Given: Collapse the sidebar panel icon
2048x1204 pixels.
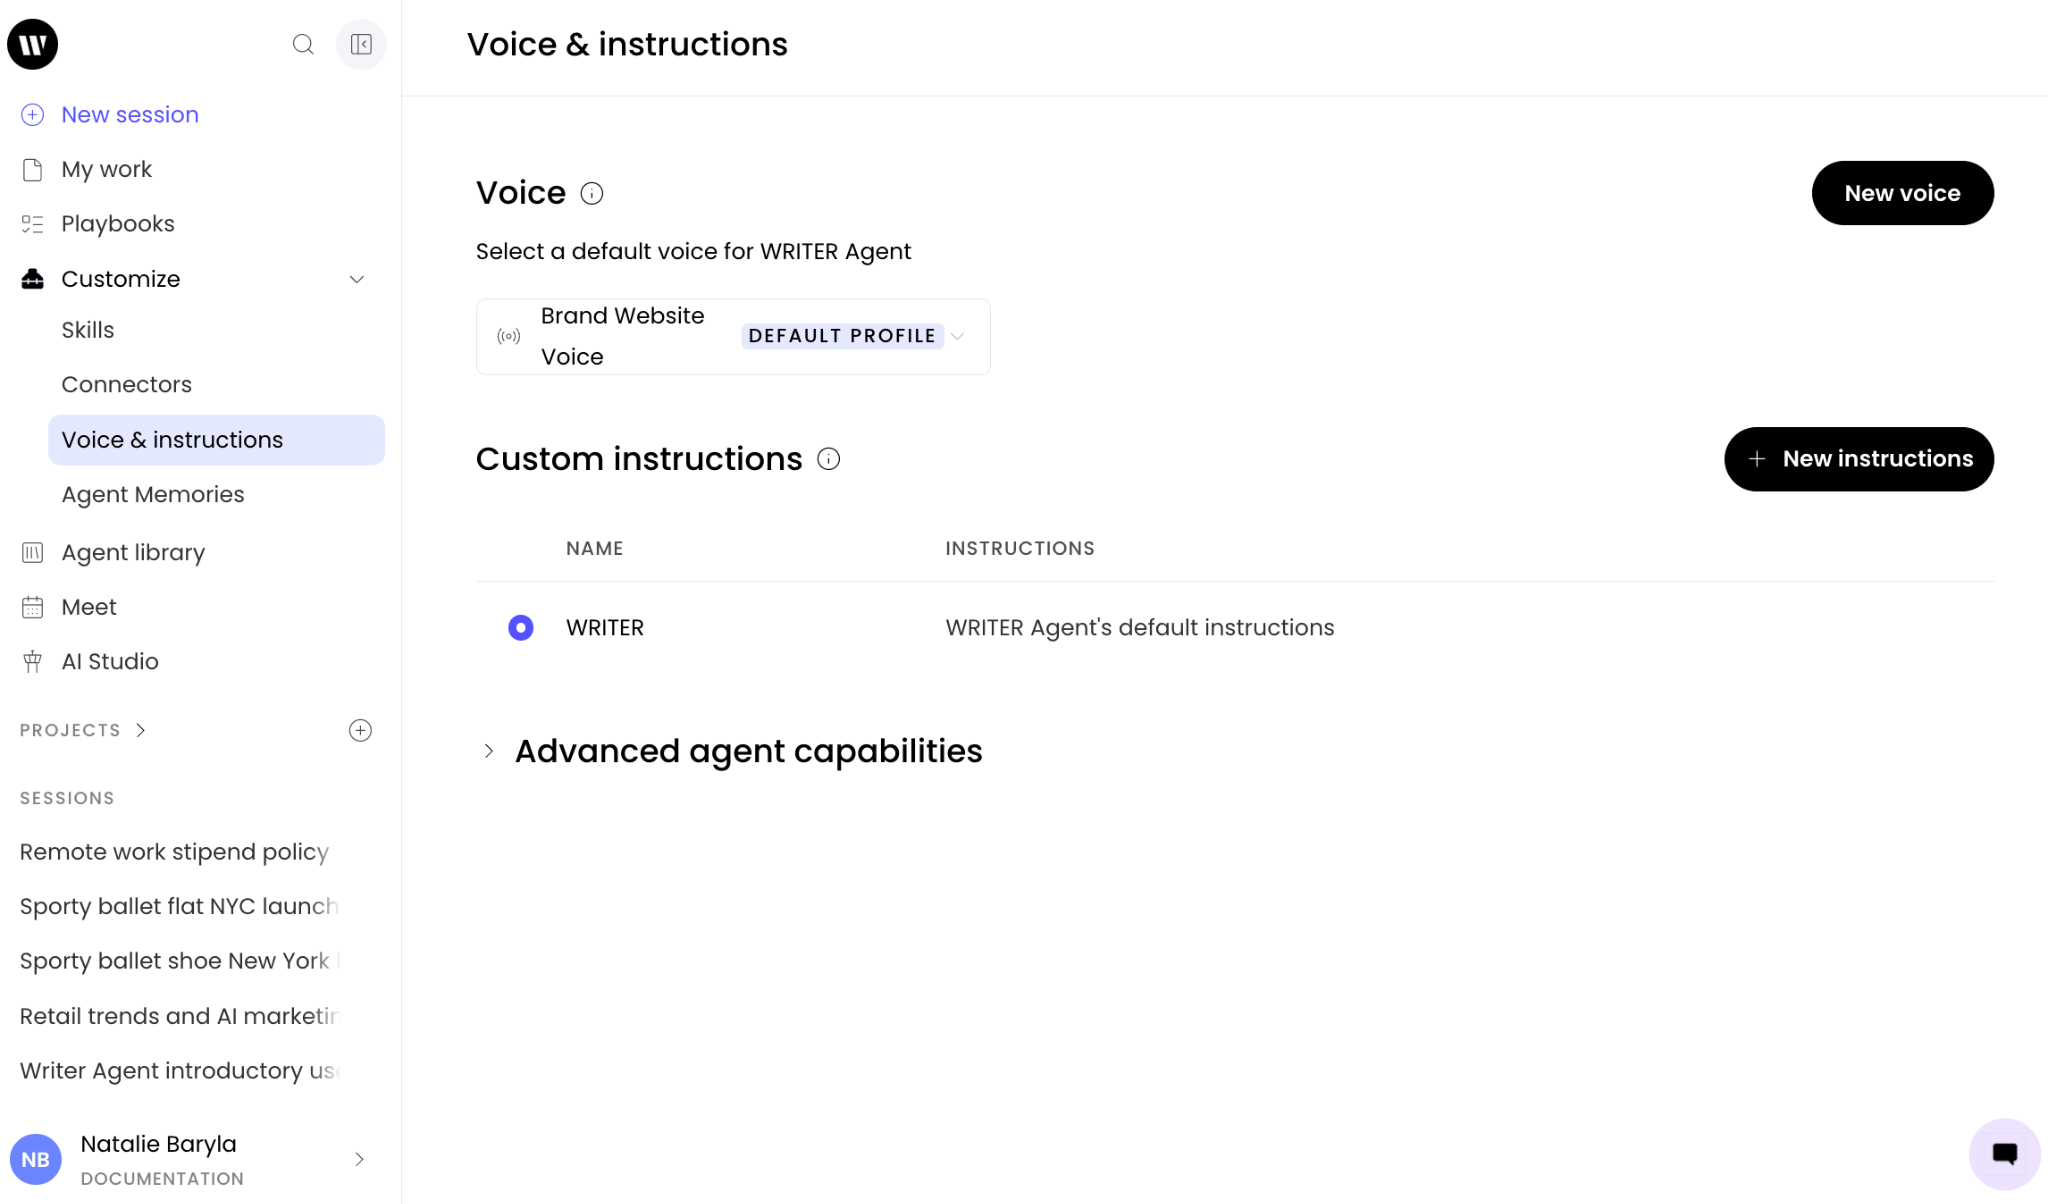Looking at the screenshot, I should coord(361,44).
